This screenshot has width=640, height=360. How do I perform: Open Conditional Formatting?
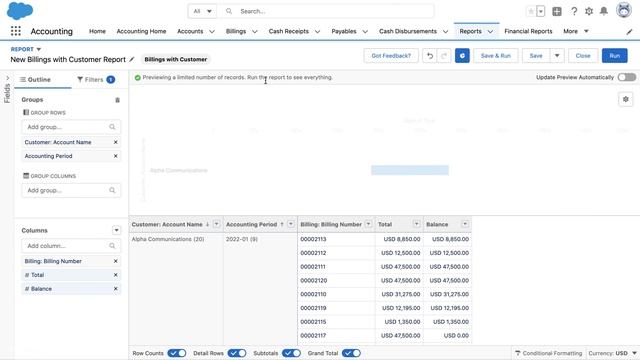point(548,353)
